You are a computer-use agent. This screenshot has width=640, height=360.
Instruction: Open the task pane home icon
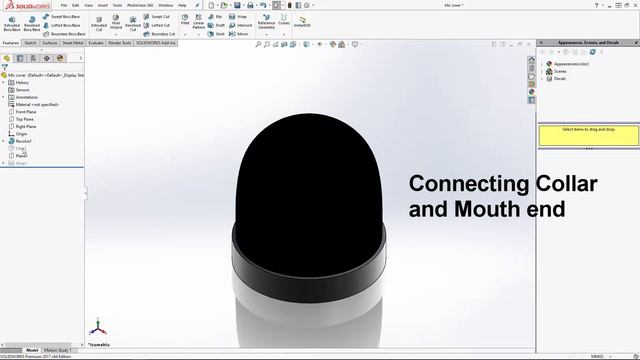[531, 60]
